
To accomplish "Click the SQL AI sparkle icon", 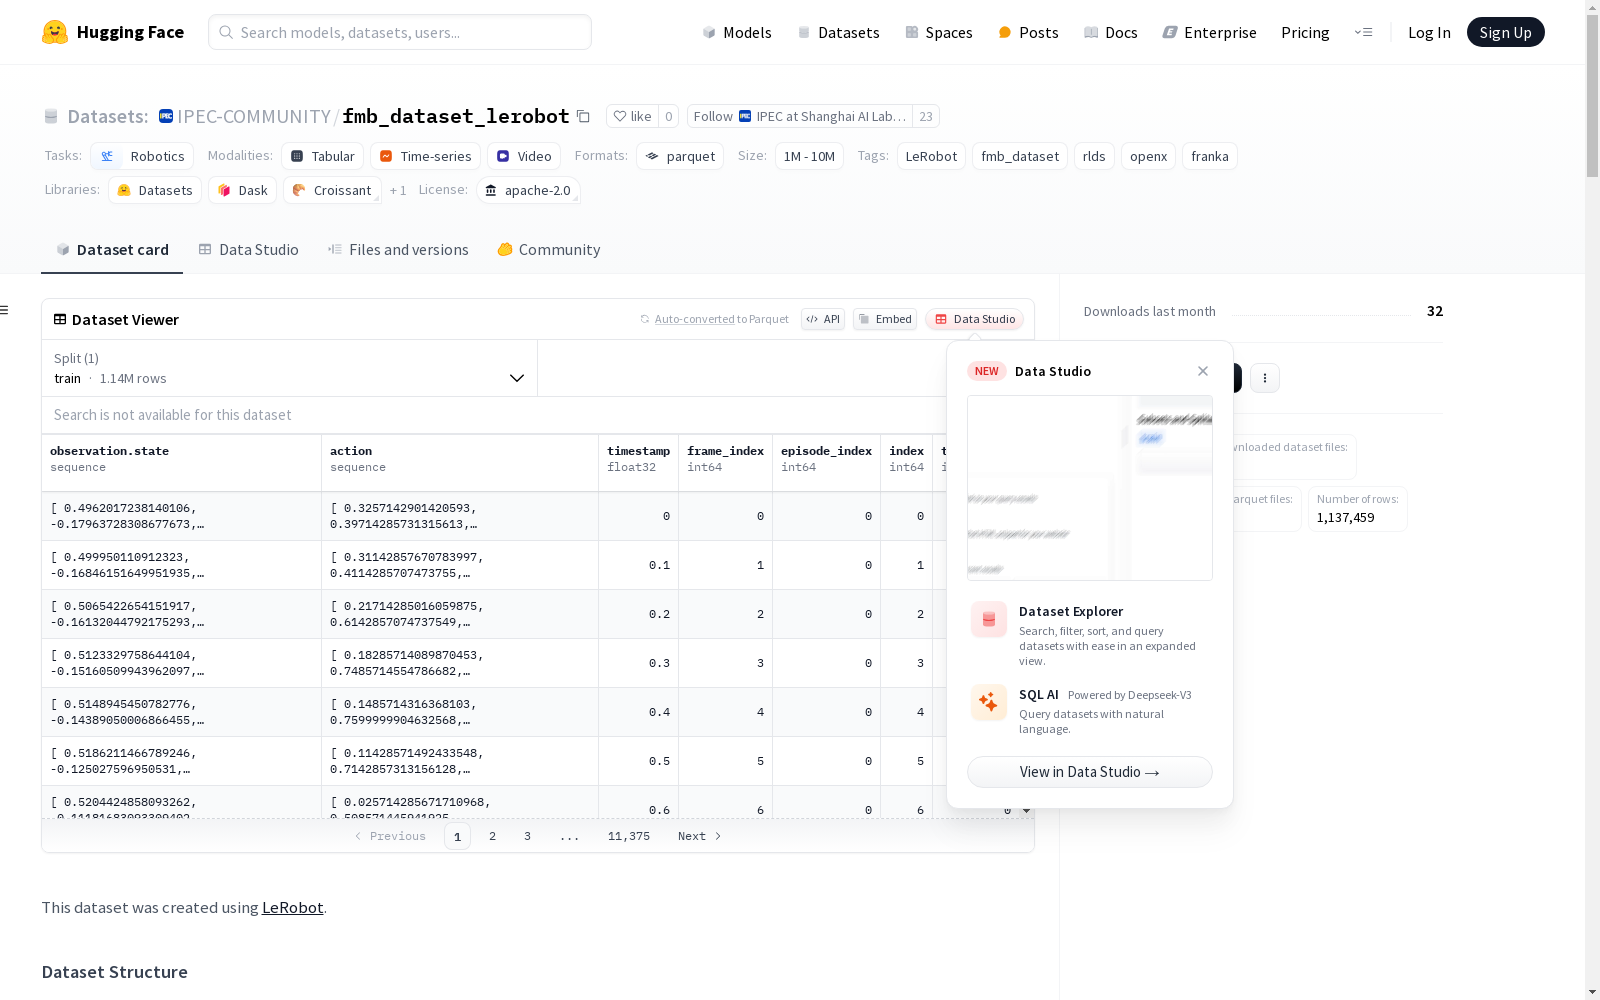I will (x=989, y=702).
